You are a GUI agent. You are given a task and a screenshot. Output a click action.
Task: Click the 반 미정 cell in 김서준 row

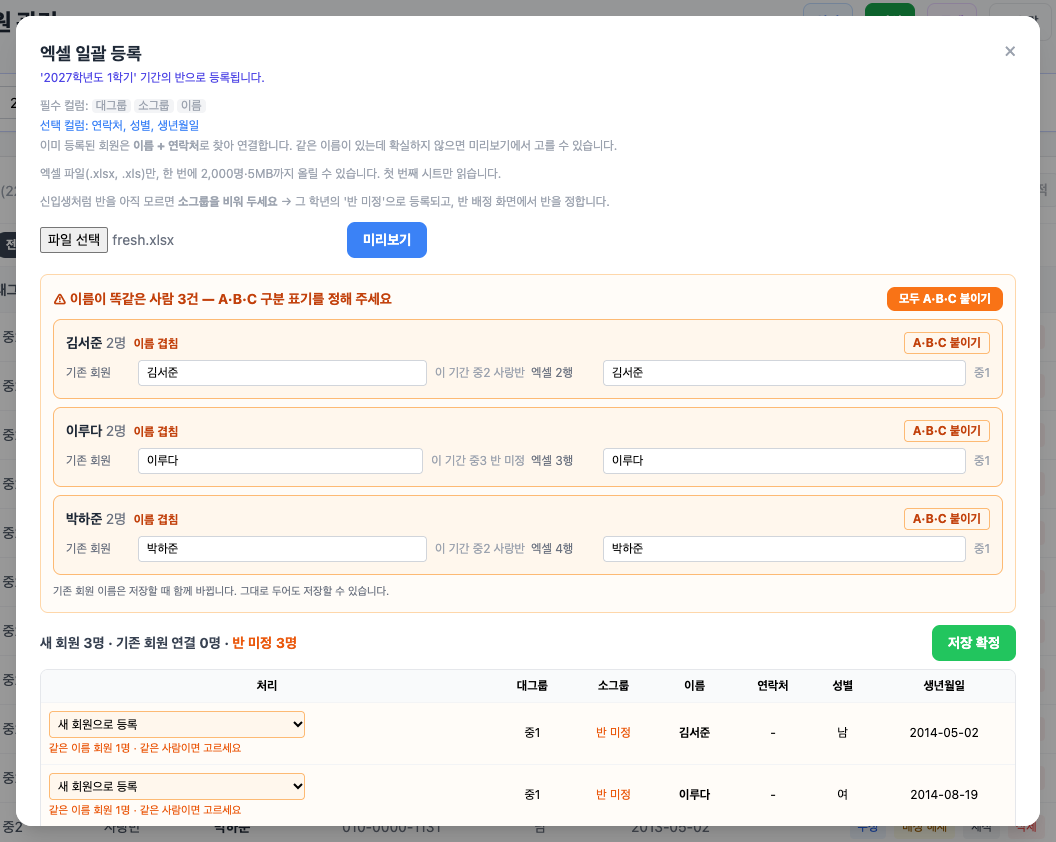pos(613,733)
